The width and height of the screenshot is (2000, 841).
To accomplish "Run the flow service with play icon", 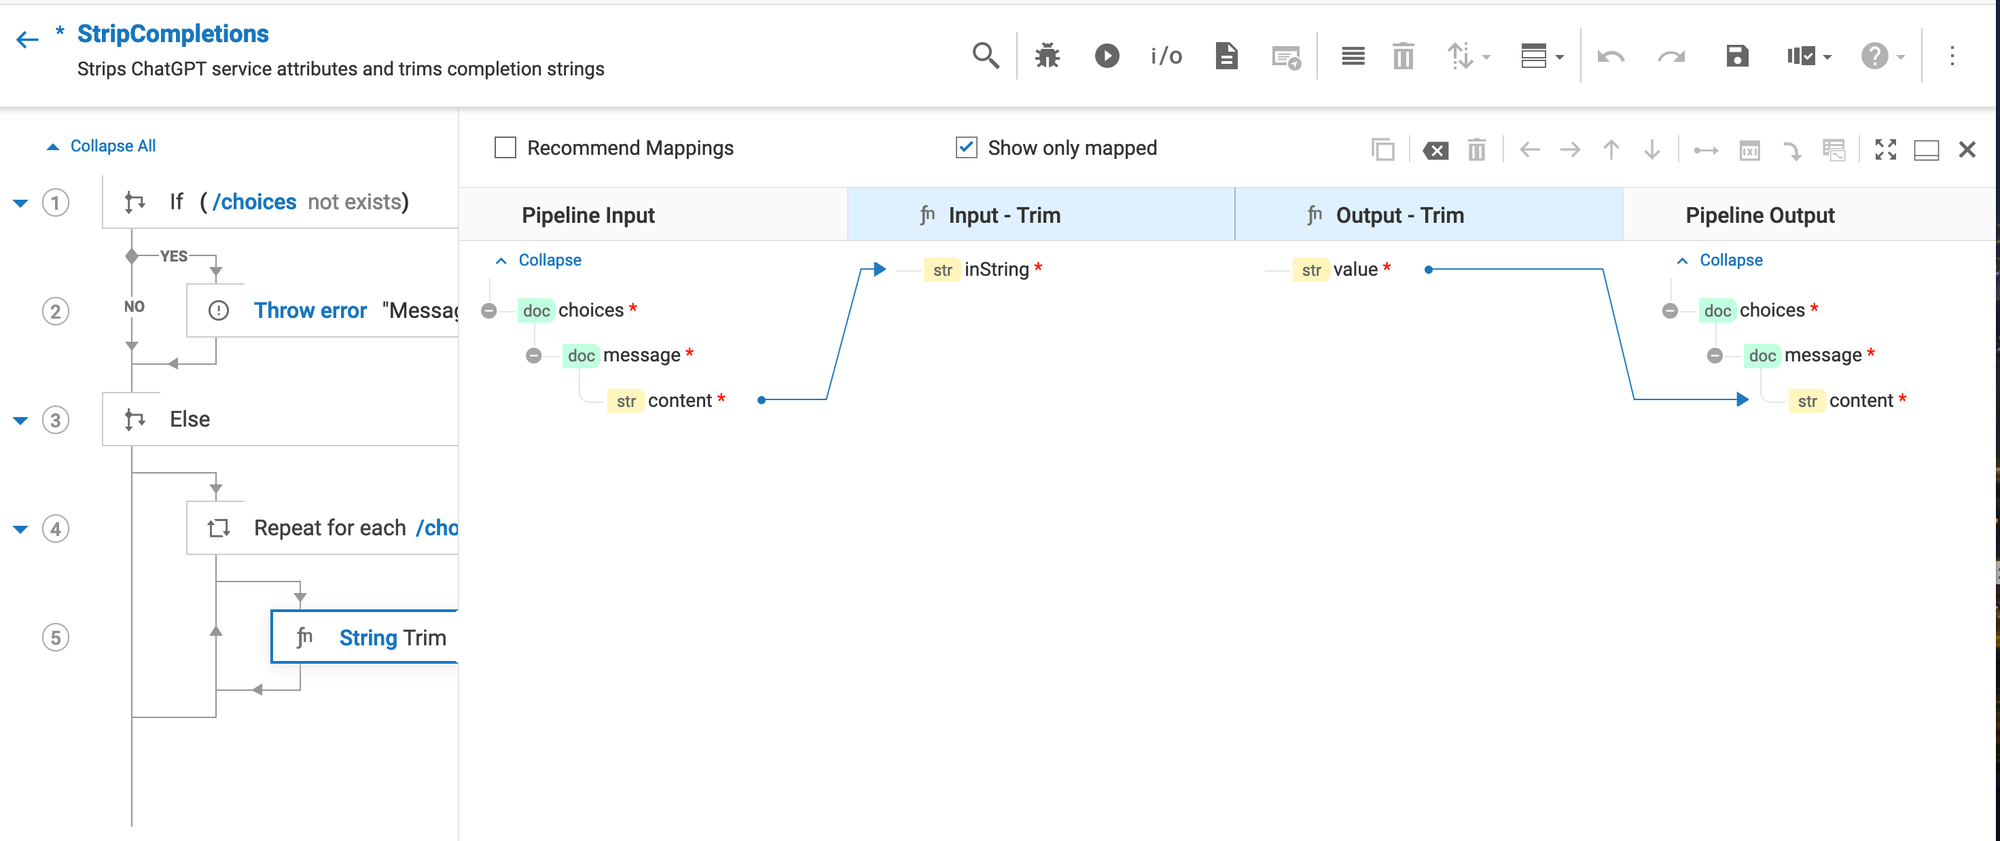I will click(x=1107, y=56).
